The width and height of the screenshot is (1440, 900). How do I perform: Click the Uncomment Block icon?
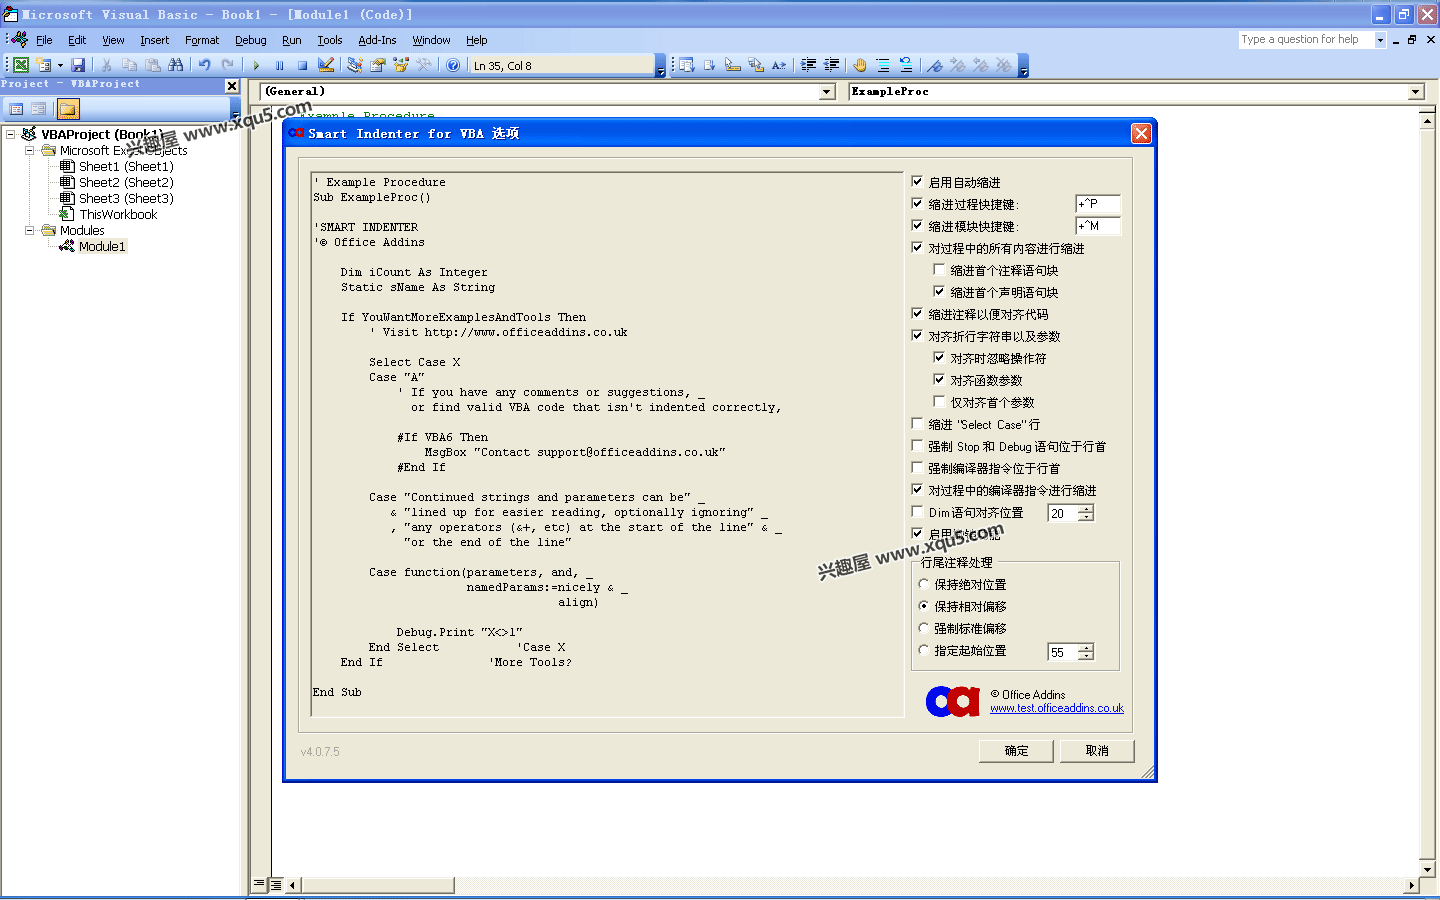tap(906, 65)
